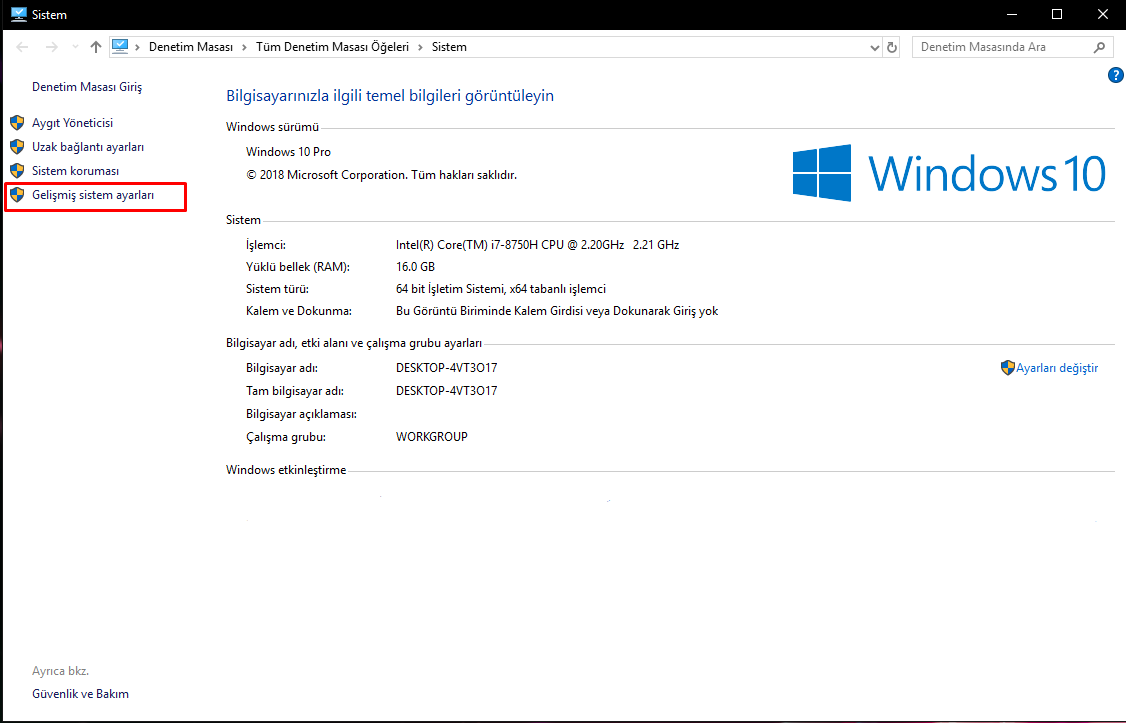Screen dimensions: 1126x723
Task: Click Ayarları değiştir link
Action: pos(1056,368)
